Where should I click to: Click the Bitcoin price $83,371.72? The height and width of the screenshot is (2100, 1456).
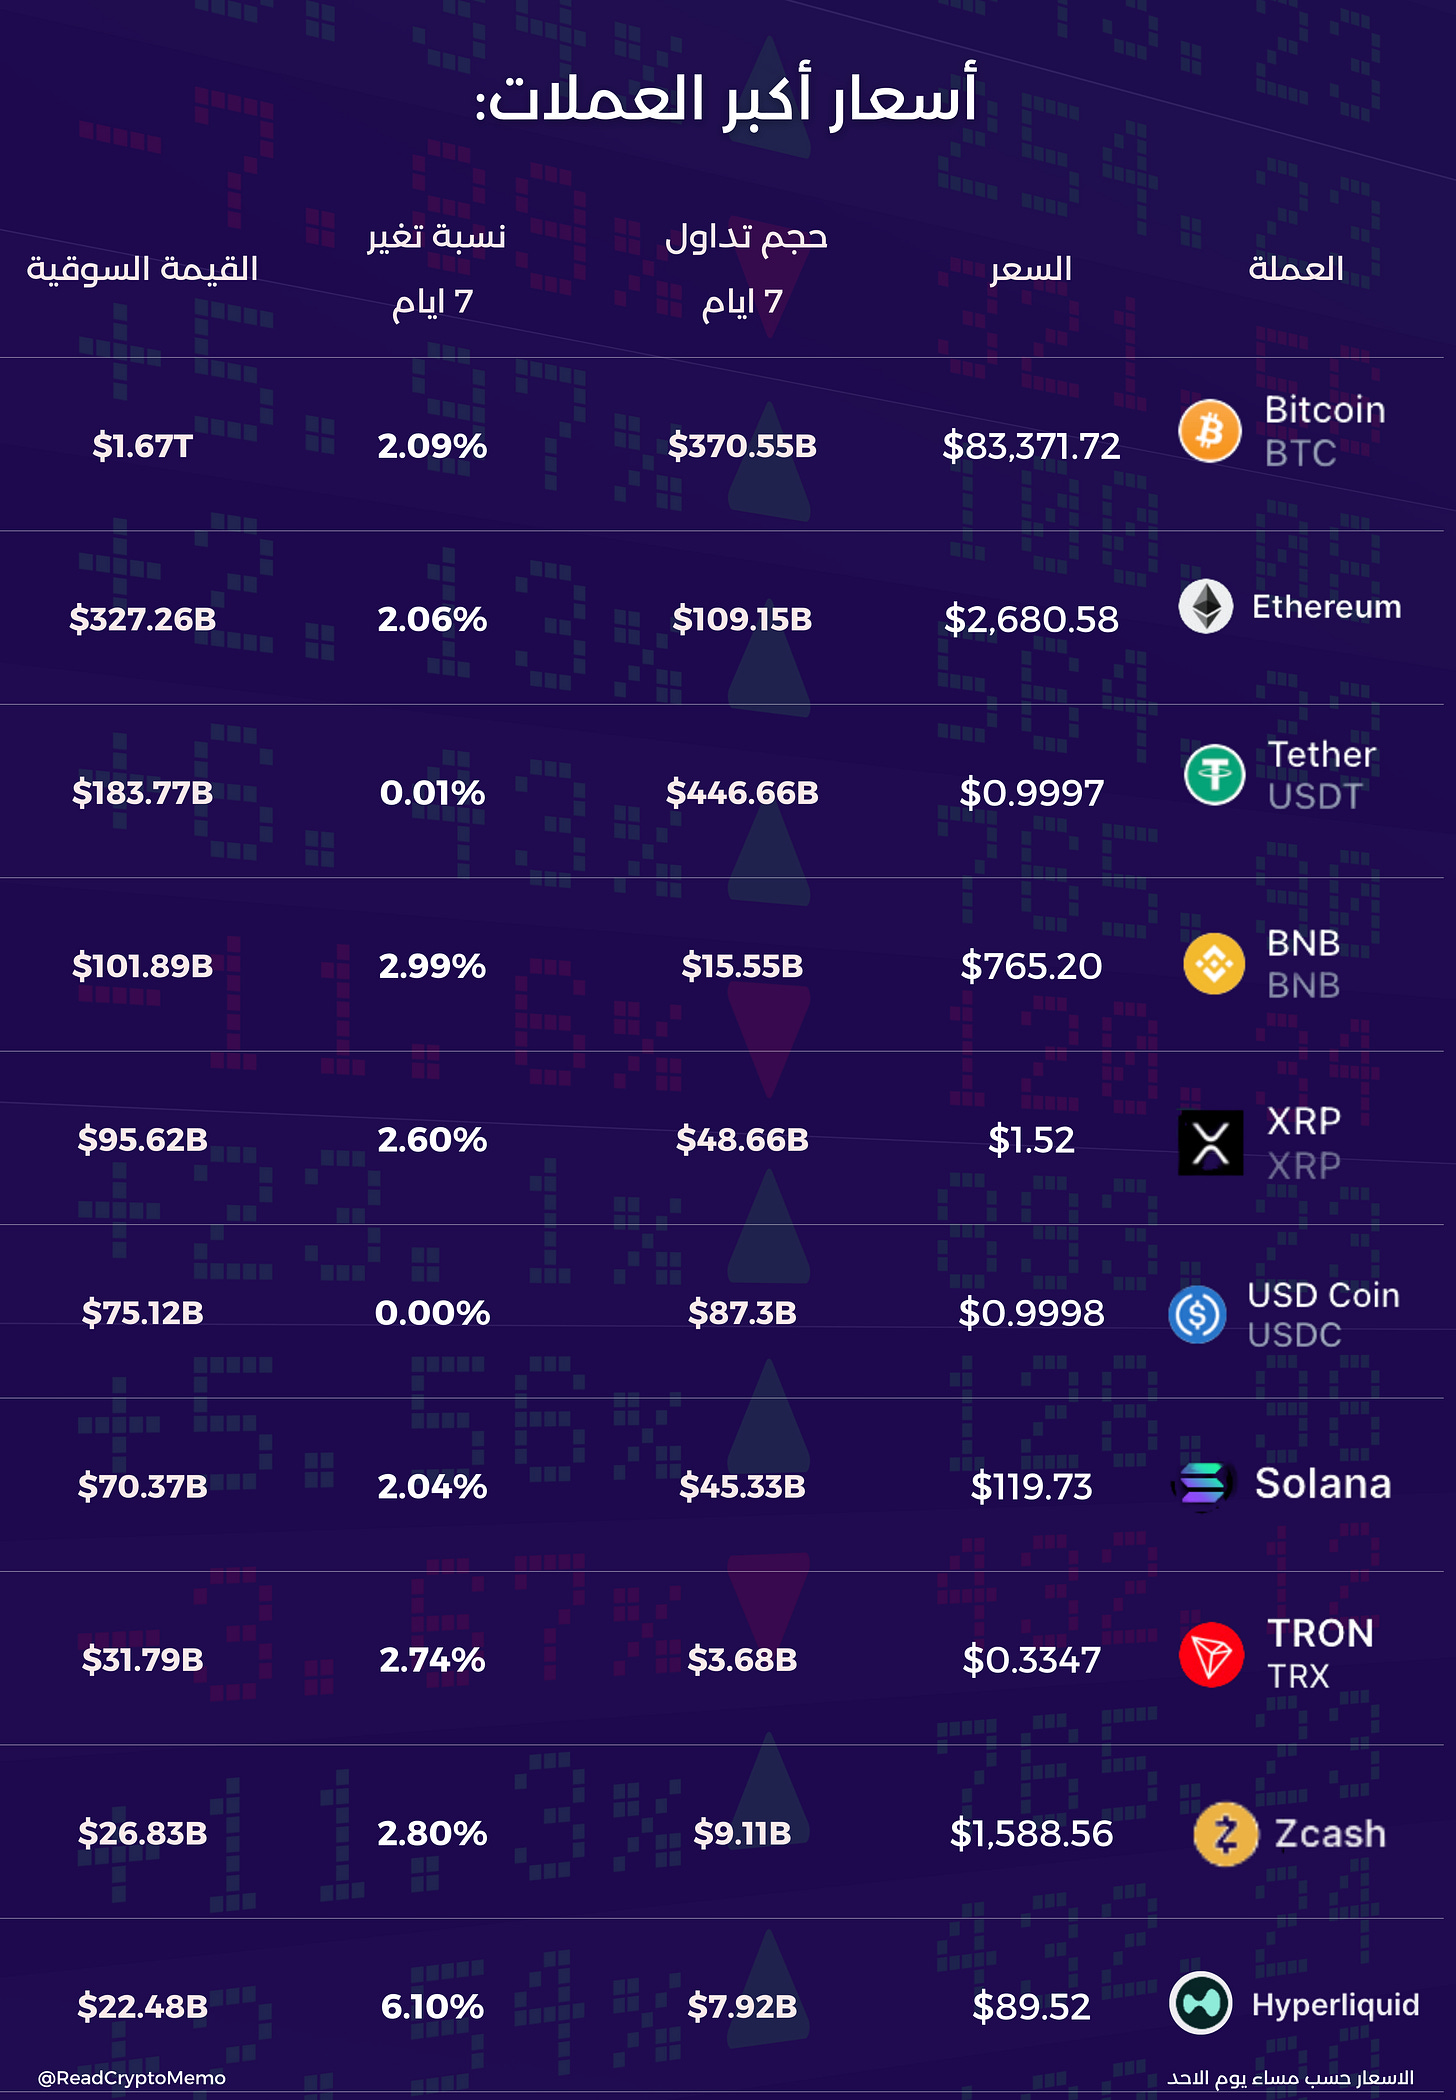pos(1031,446)
